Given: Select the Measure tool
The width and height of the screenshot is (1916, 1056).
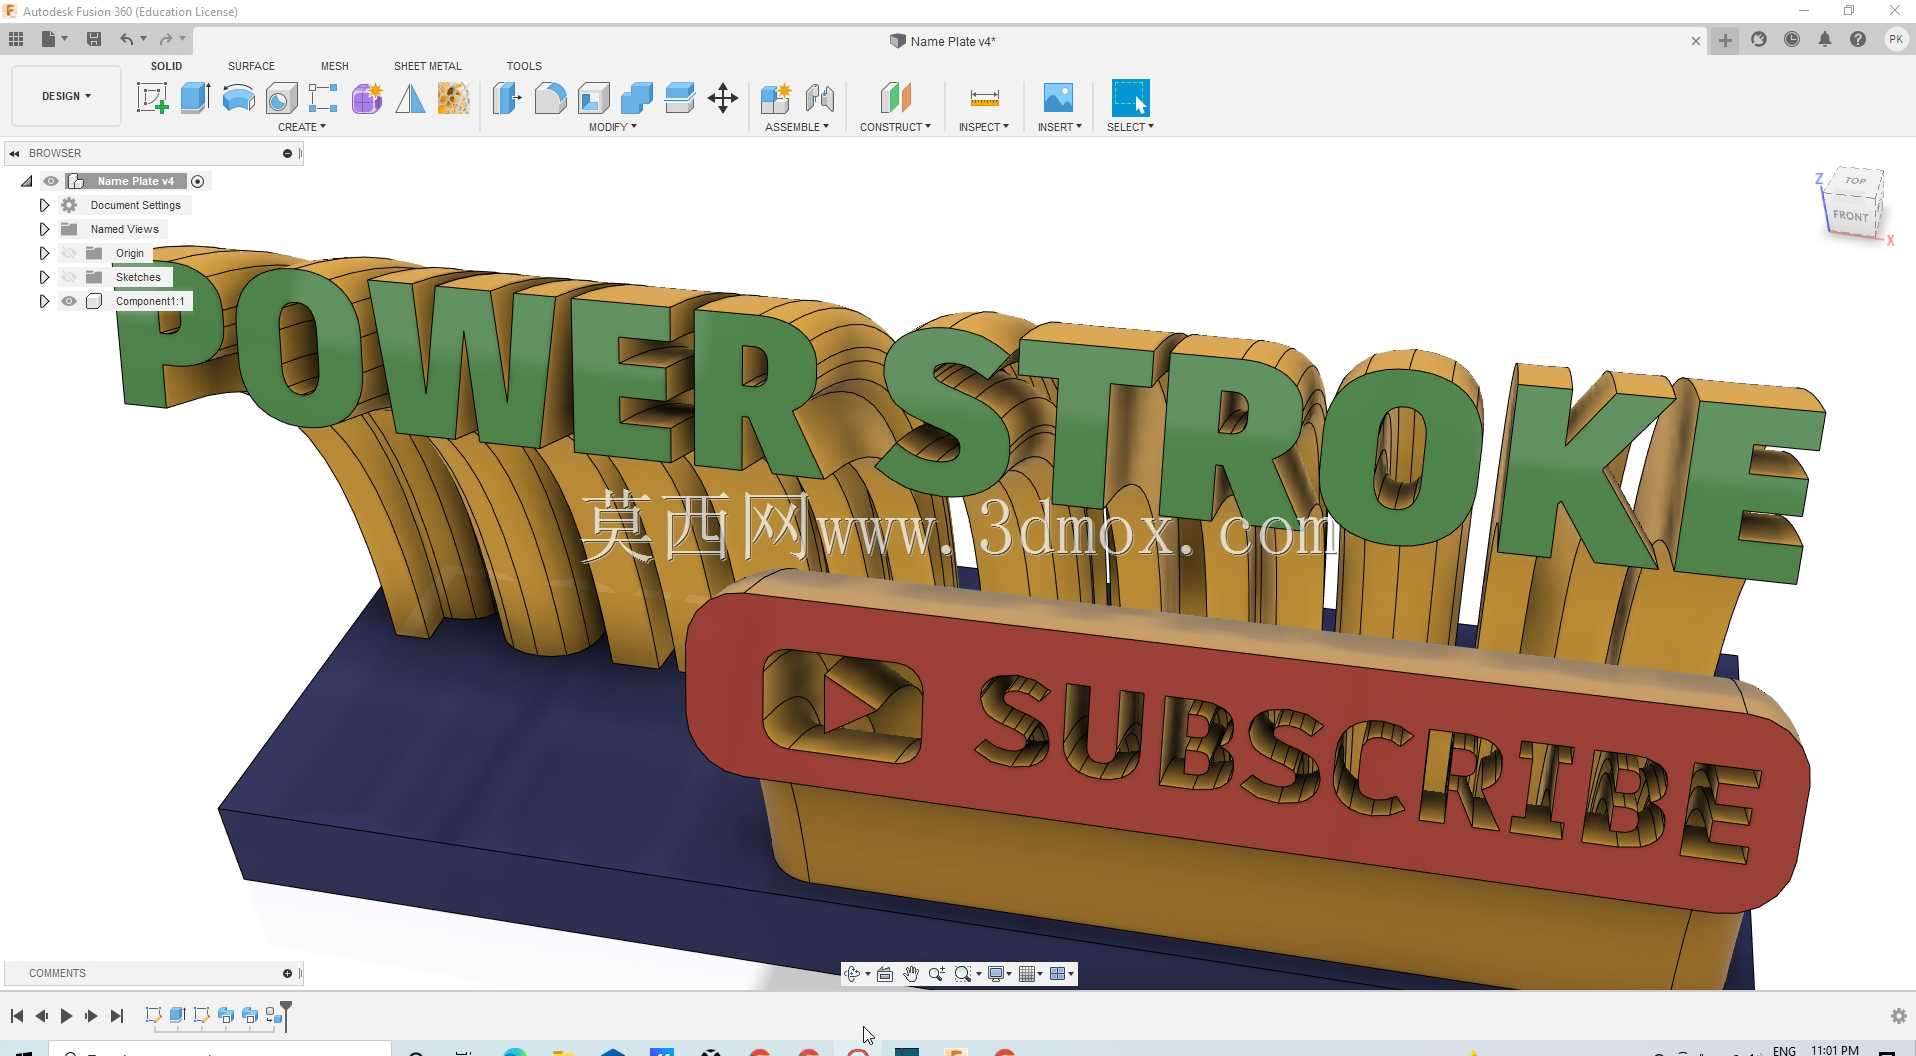Looking at the screenshot, I should (984, 98).
